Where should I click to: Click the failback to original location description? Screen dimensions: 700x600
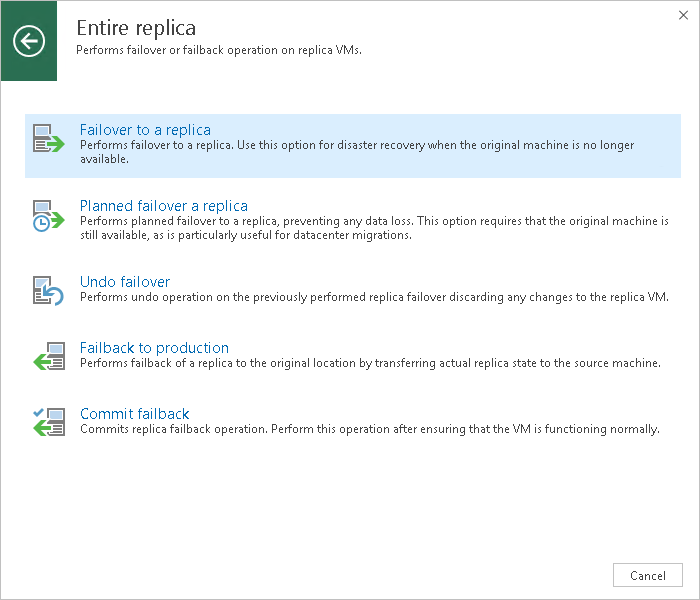(370, 364)
